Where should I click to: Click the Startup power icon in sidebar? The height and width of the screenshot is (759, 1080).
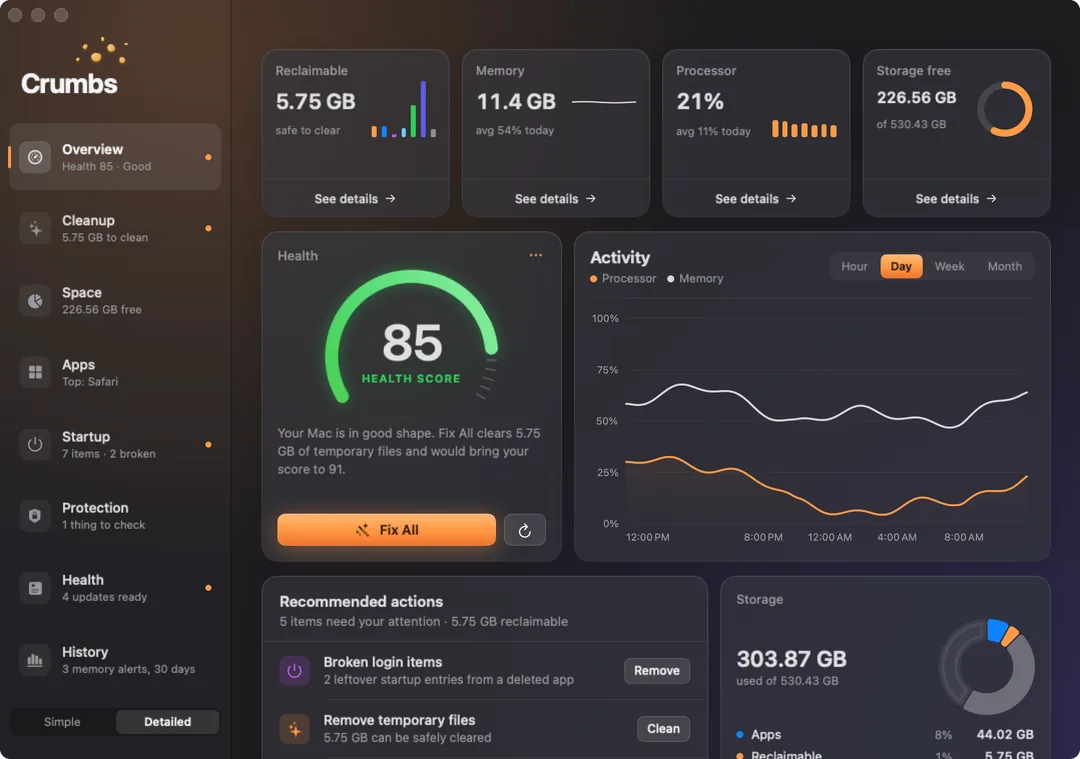click(x=35, y=444)
